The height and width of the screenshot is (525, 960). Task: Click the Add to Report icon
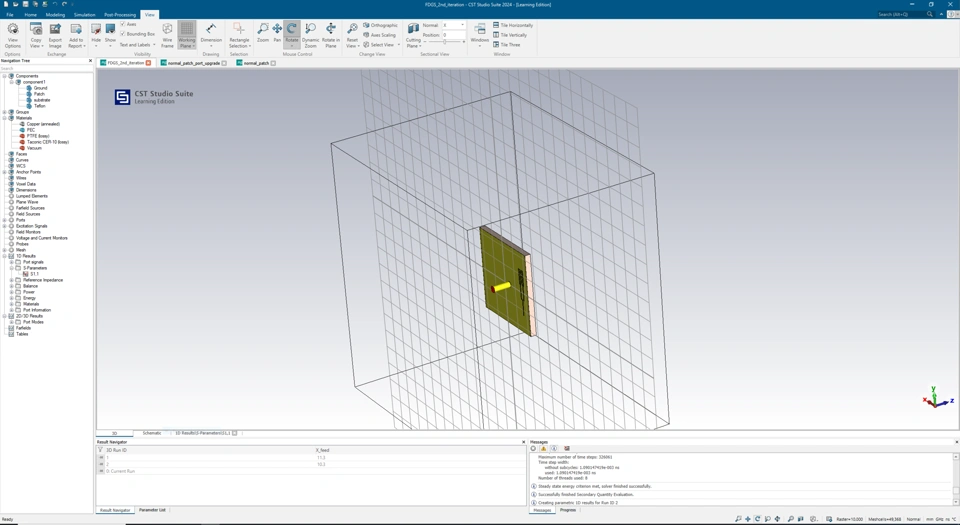76,29
